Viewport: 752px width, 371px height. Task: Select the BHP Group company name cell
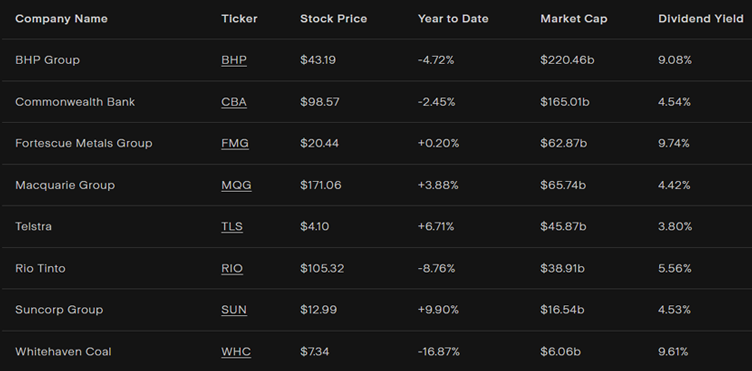pyautogui.click(x=47, y=60)
